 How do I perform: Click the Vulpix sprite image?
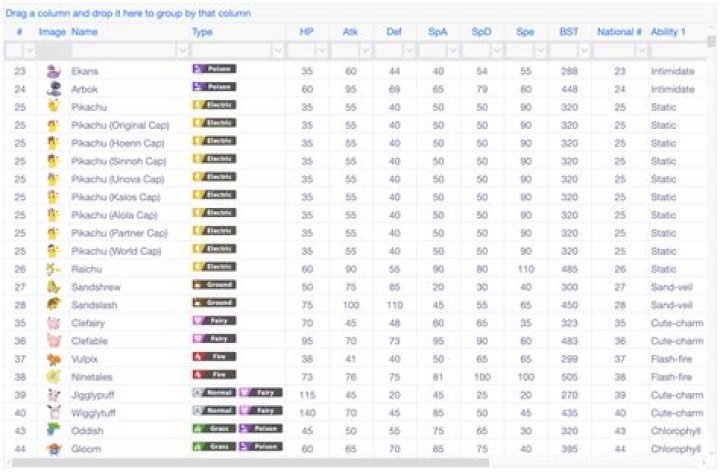coord(54,359)
